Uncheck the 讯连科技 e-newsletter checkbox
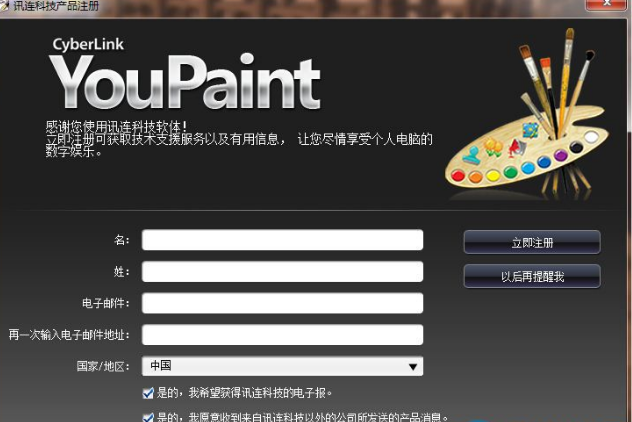 [x=148, y=393]
